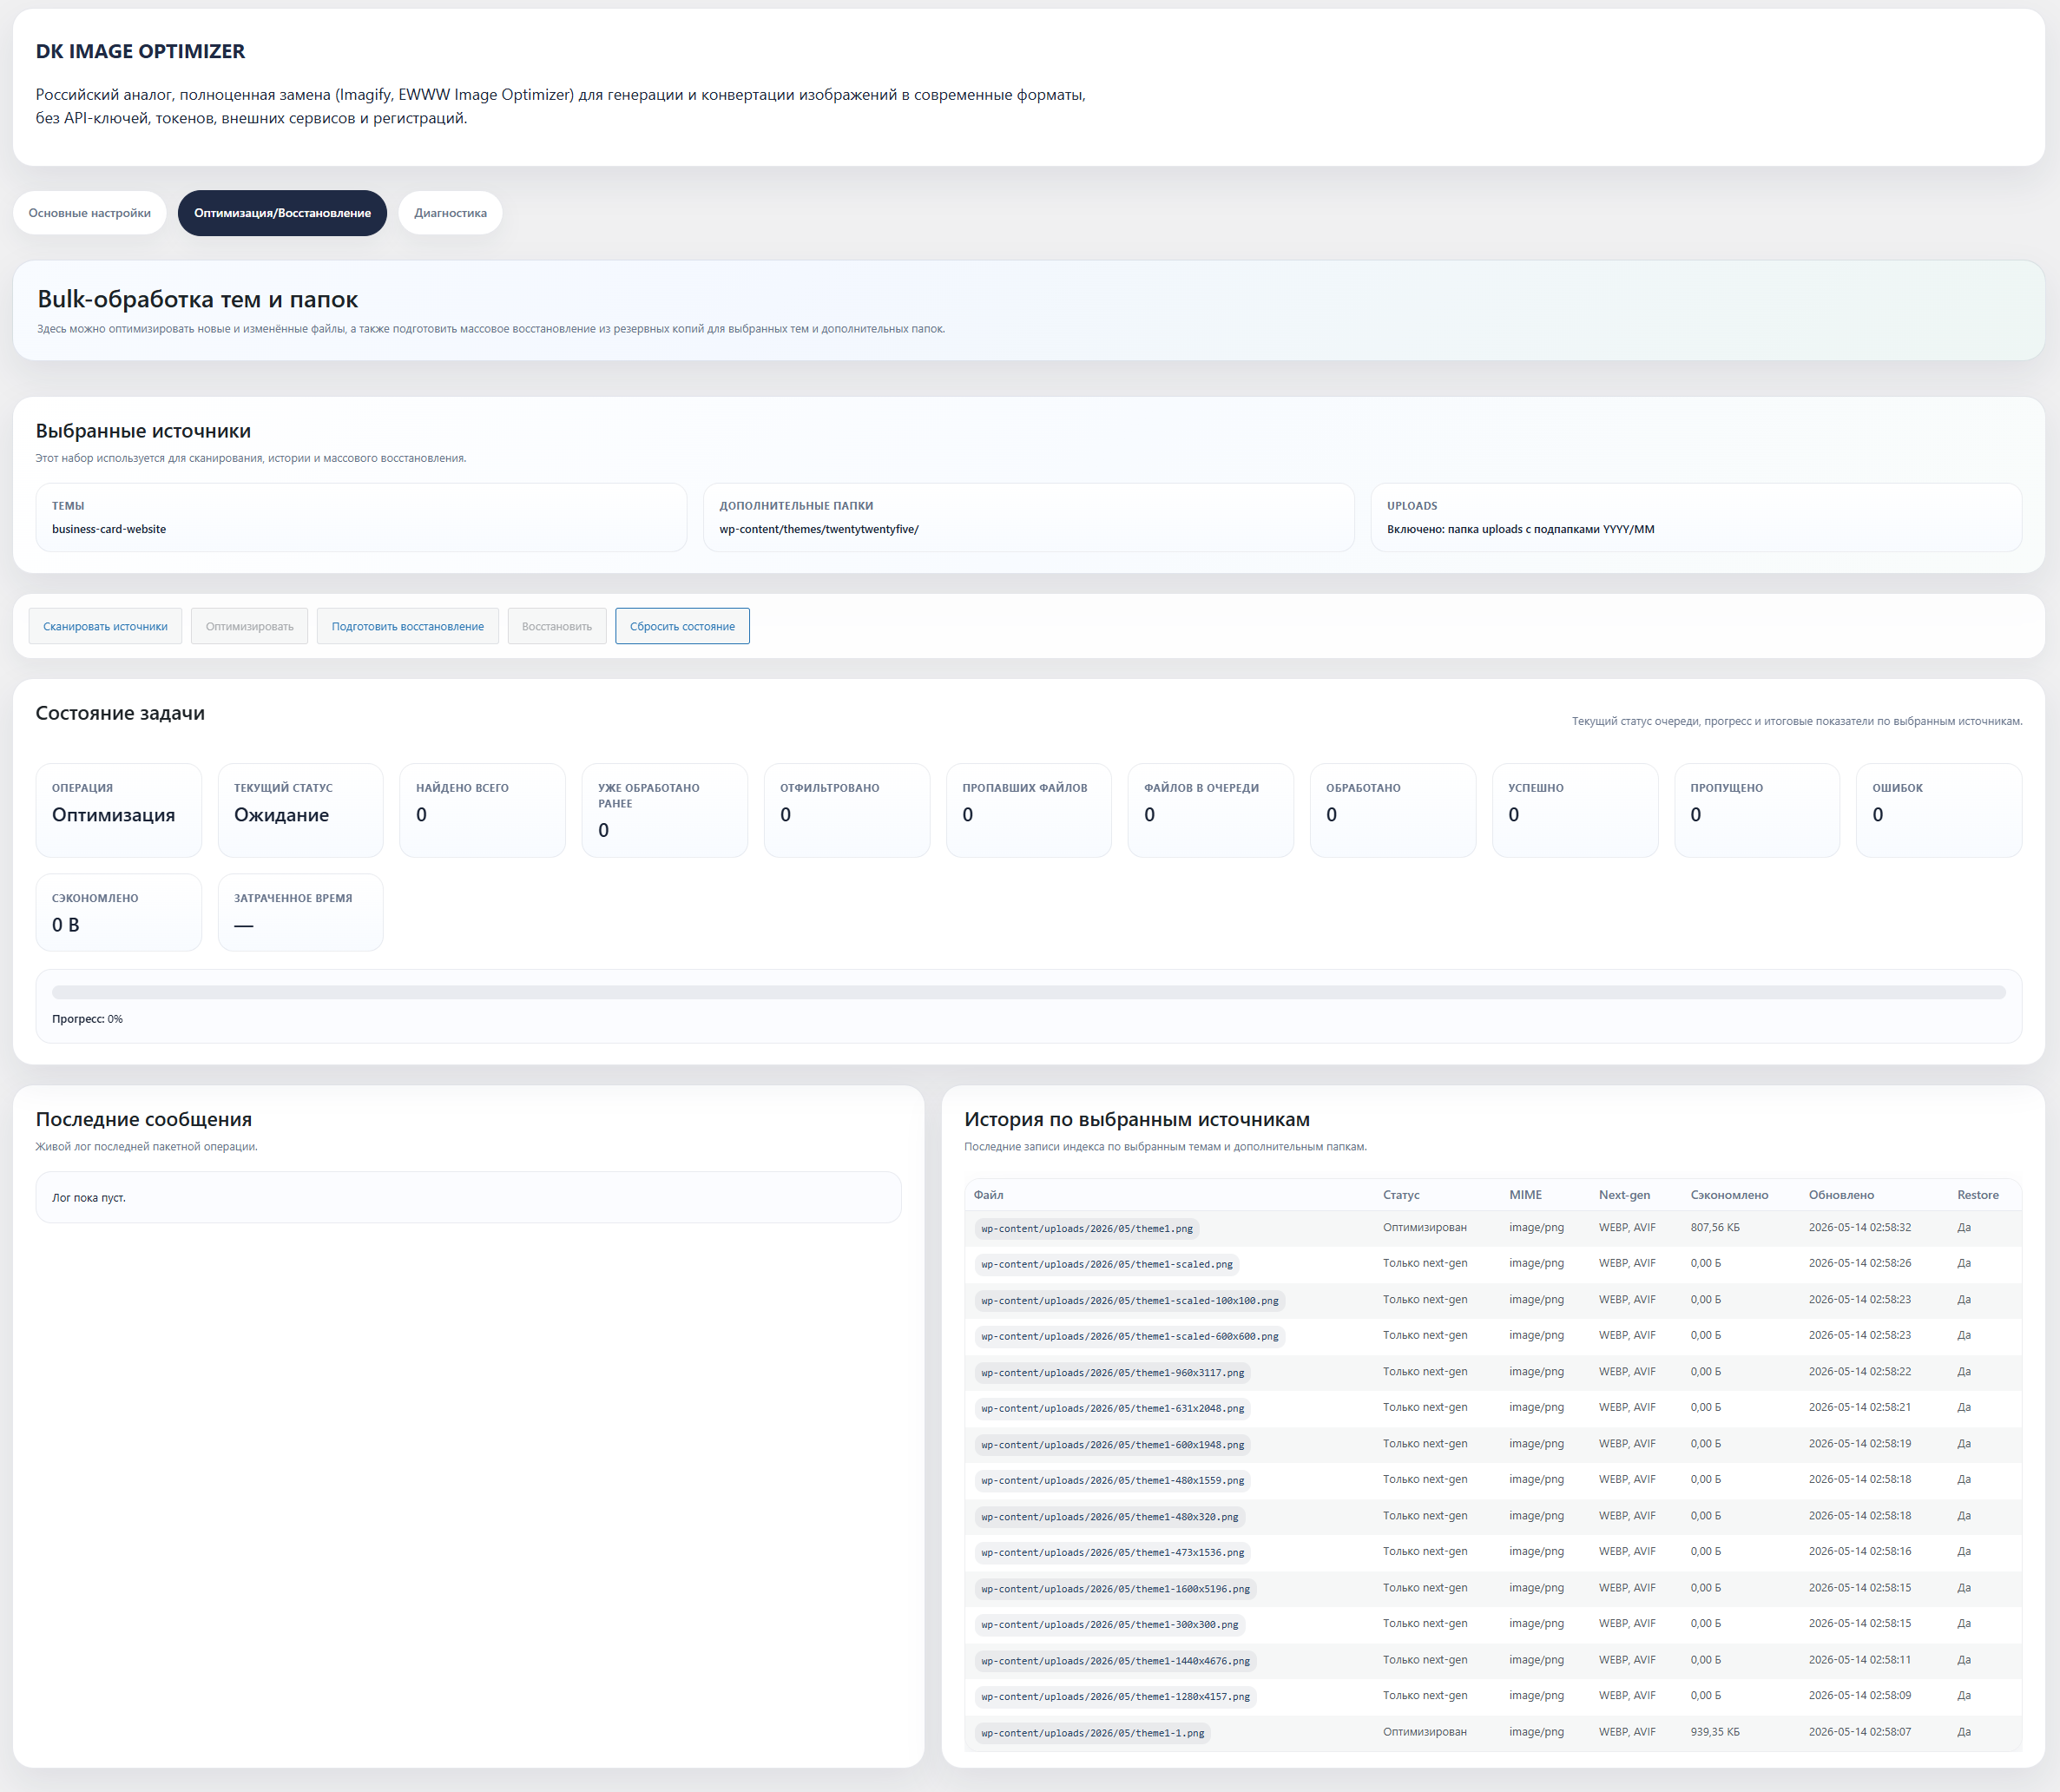Image resolution: width=2060 pixels, height=1792 pixels.
Task: Click timestamp 2026-05-14 02:58:32
Action: click(1860, 1227)
